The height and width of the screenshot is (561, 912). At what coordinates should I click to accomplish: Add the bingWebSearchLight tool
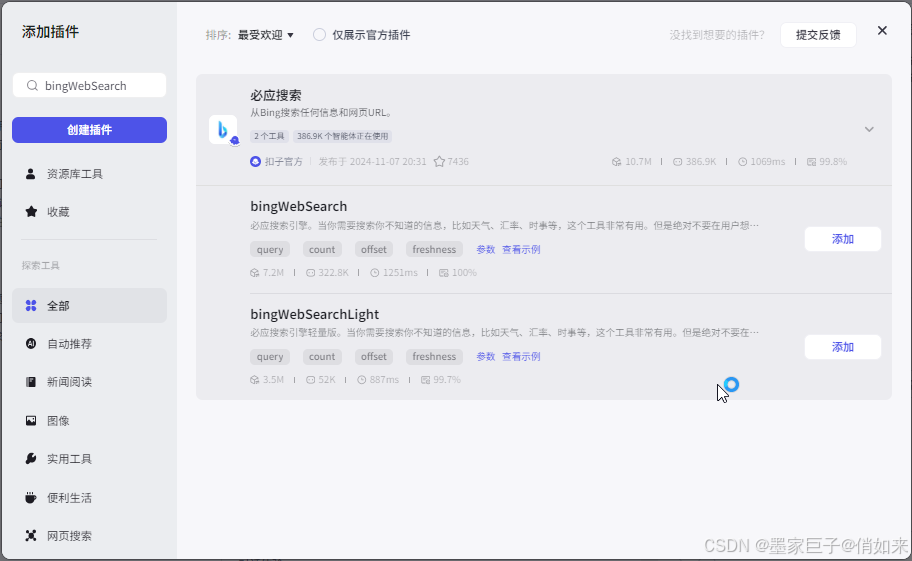[x=843, y=347]
